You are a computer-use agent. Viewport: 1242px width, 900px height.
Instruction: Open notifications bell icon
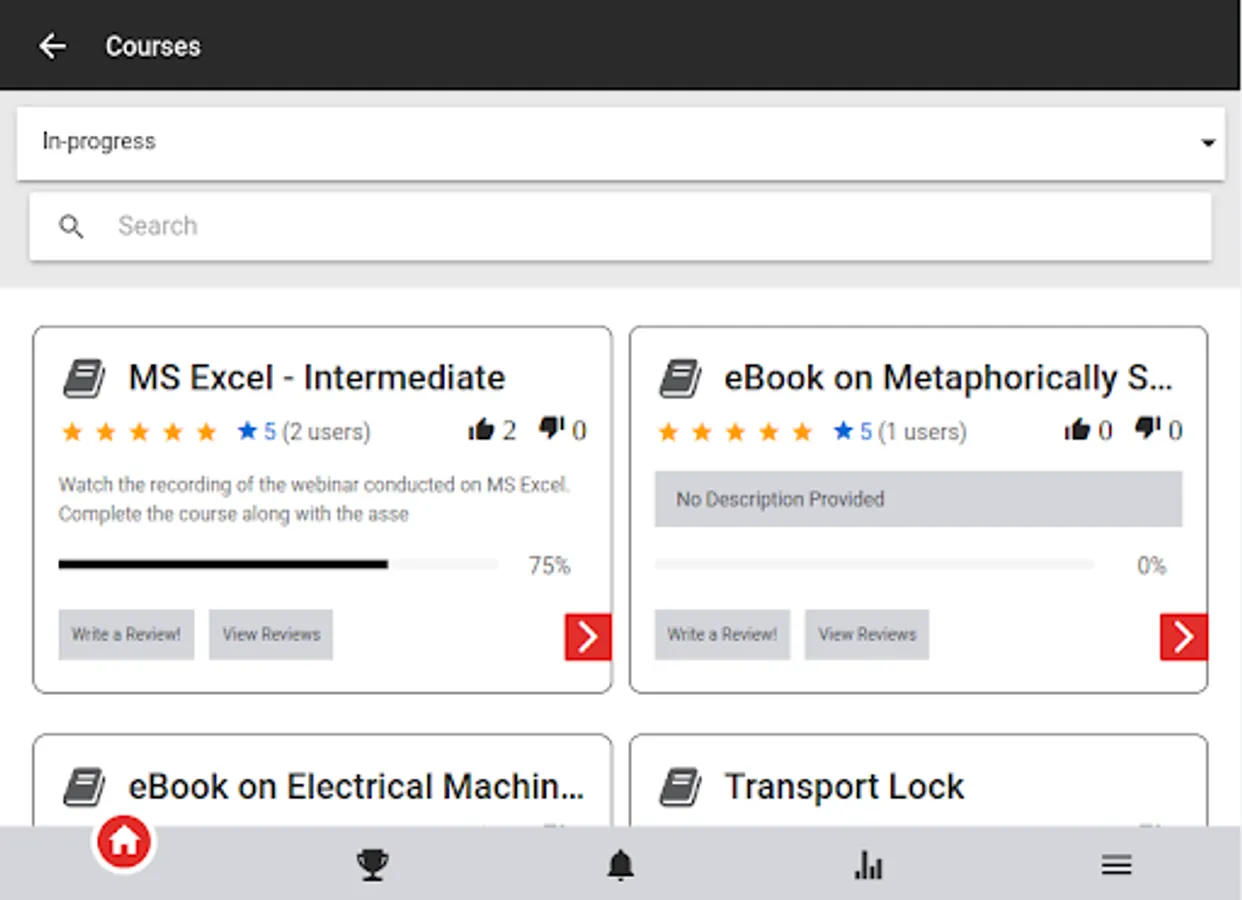[x=620, y=865]
